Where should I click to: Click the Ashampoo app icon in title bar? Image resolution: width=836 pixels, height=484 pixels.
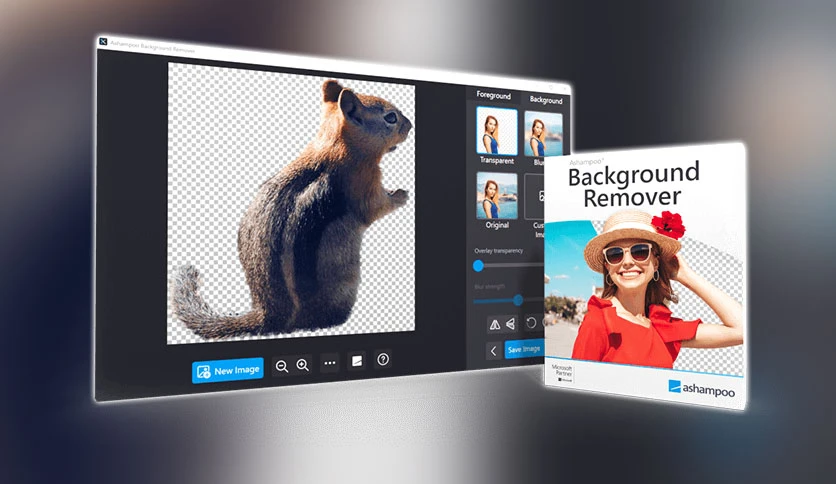click(103, 42)
